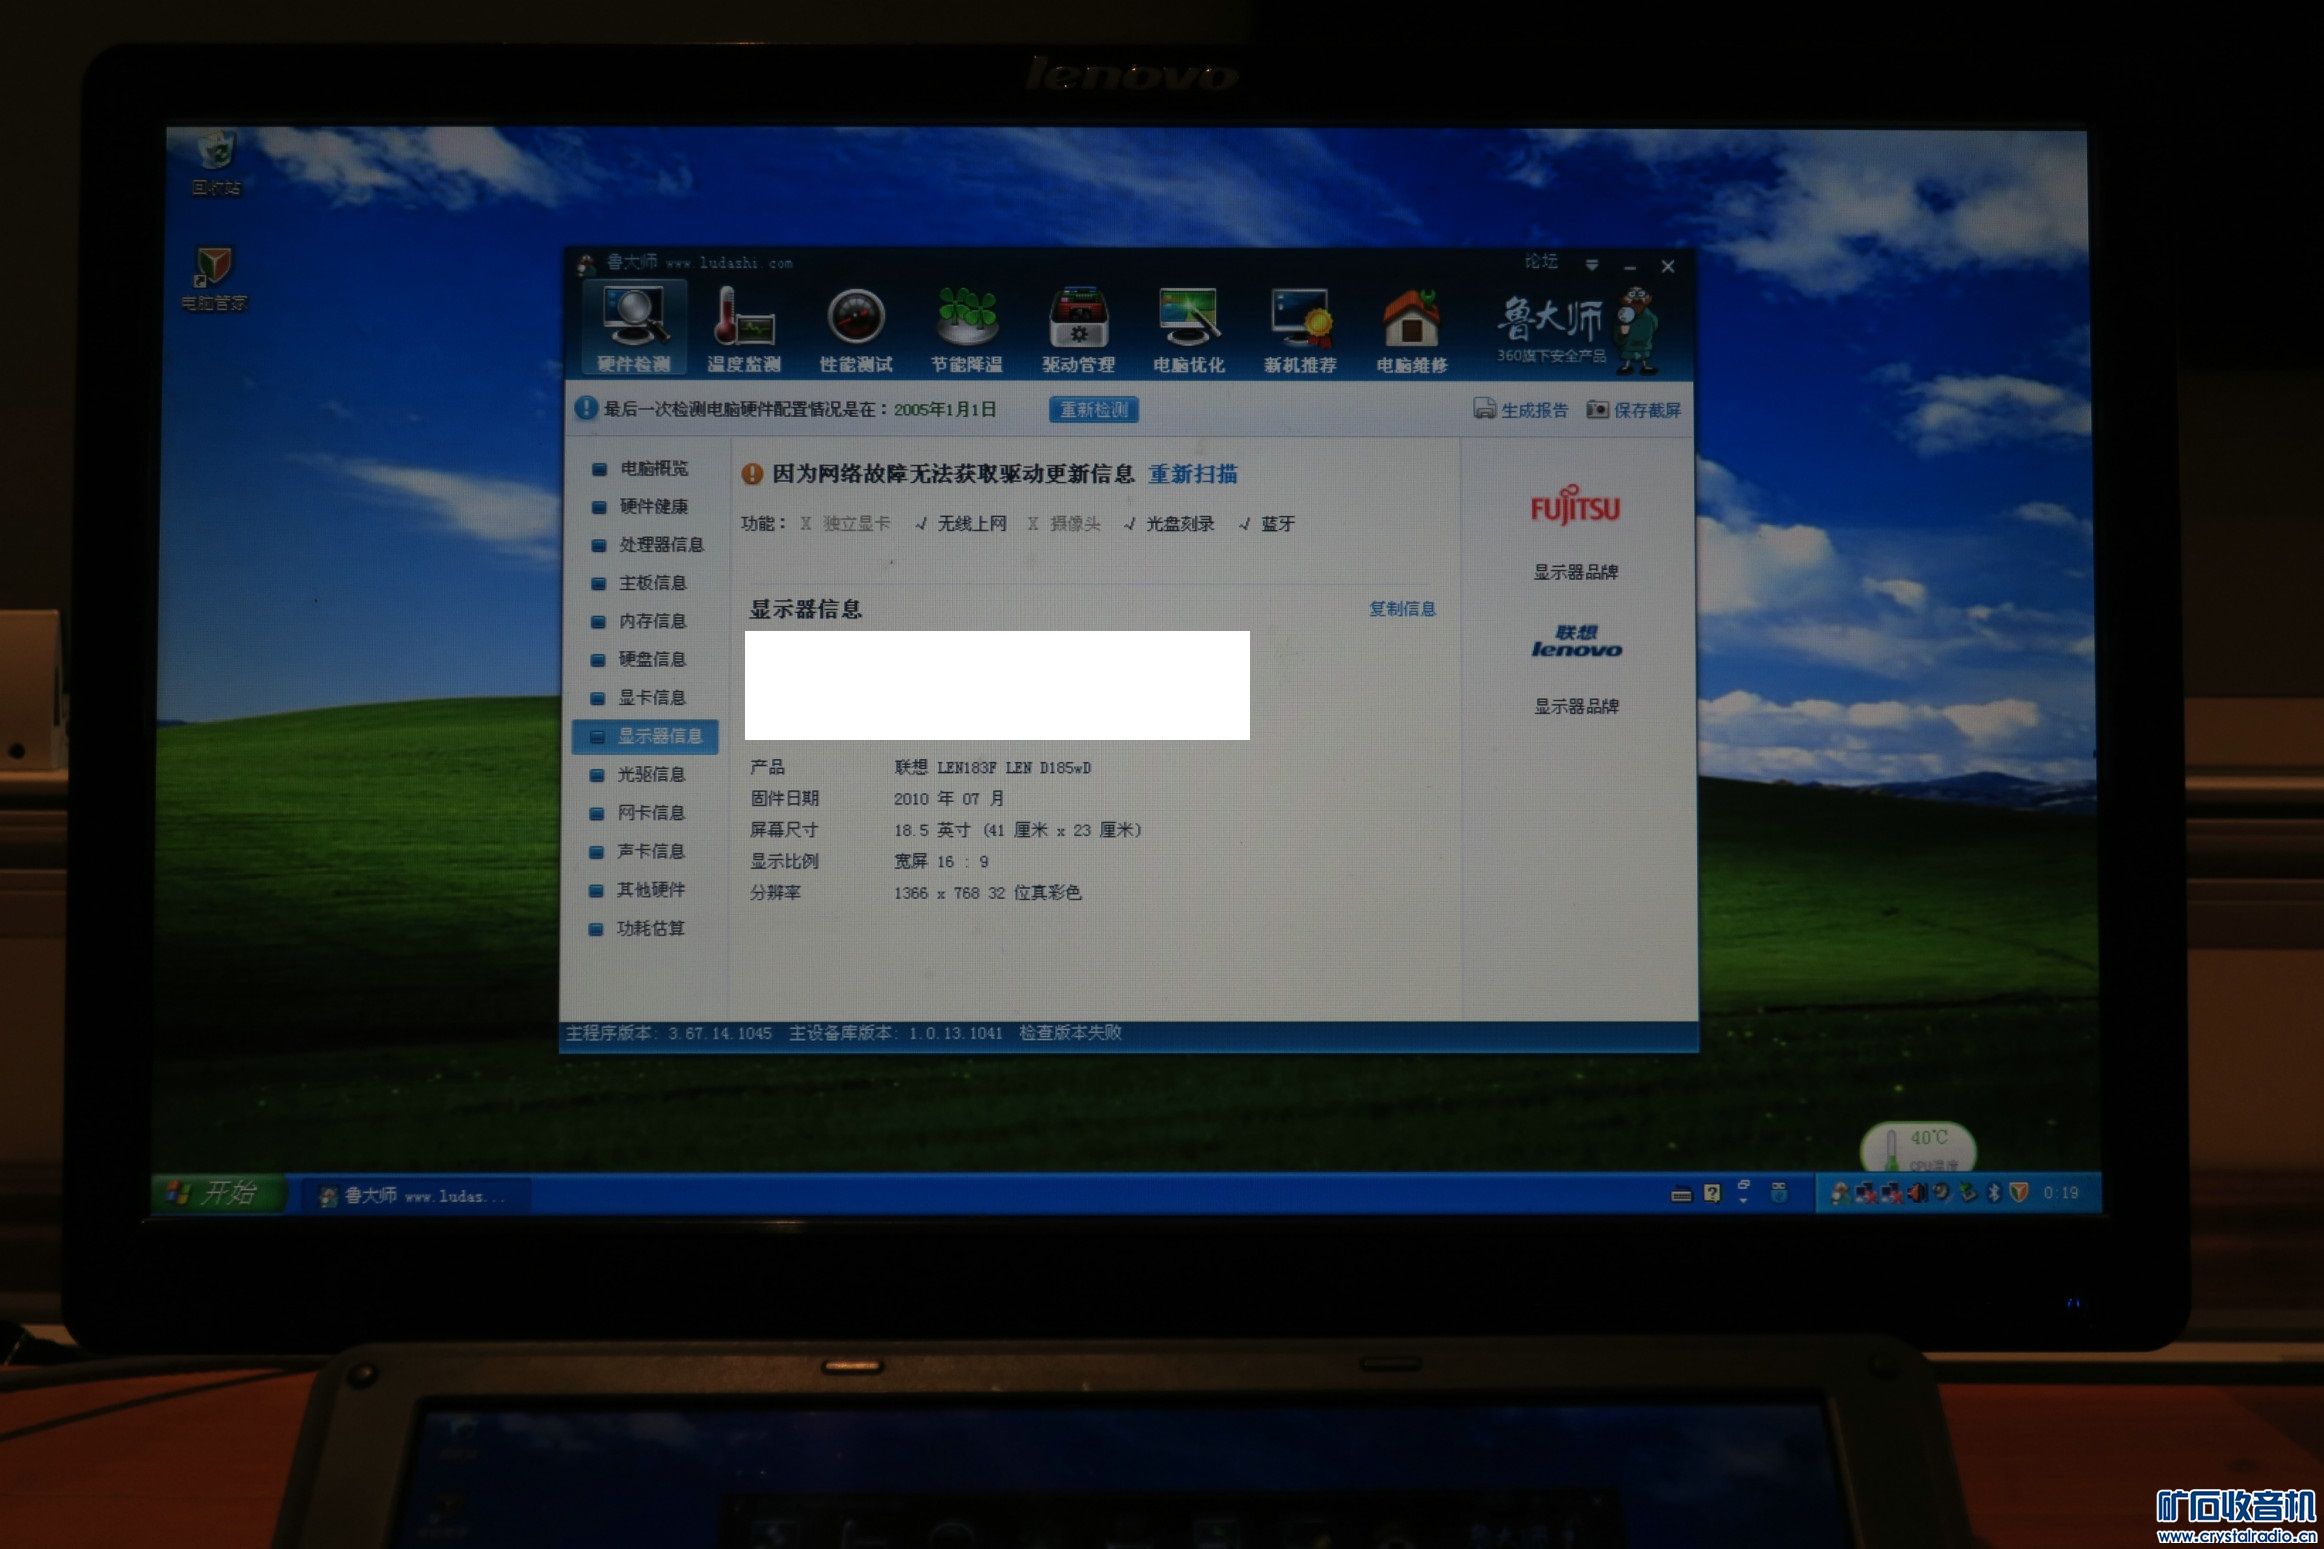Screen dimensions: 2324x1549
Task: Click the language bar help question-mark icon
Action: pyautogui.click(x=1713, y=1193)
